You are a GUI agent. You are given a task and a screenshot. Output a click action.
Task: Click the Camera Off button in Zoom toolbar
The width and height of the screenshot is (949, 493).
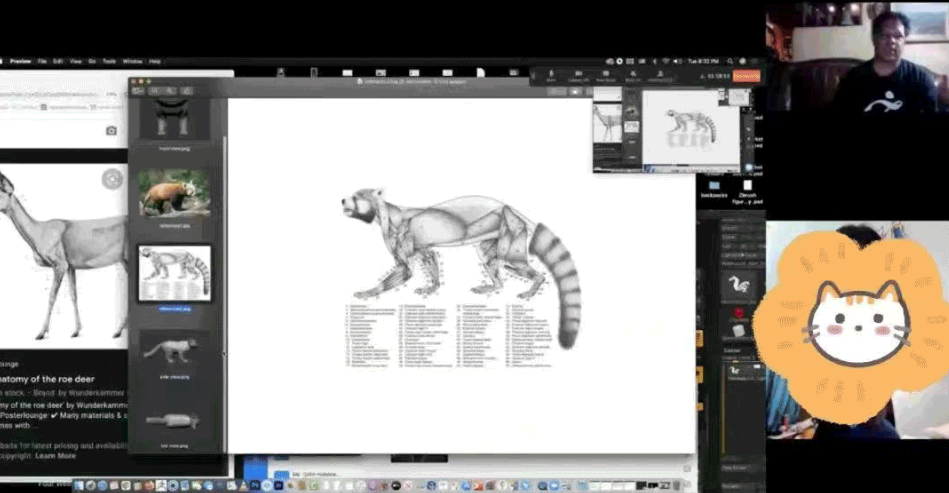point(578,76)
